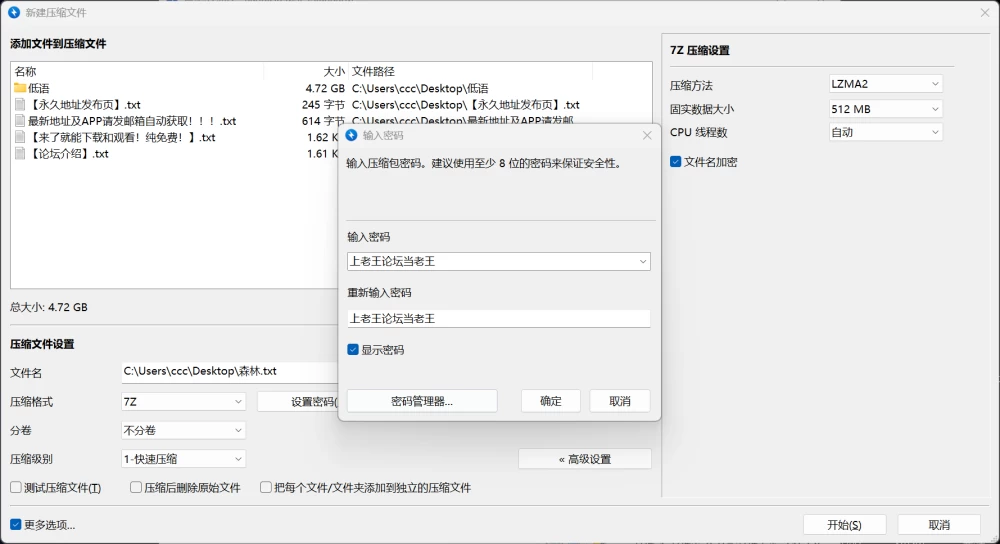1000x544 pixels.
Task: Select 最新地址及APP请发邮箱自动获取！！！.txt file name
Action: pyautogui.click(x=132, y=121)
